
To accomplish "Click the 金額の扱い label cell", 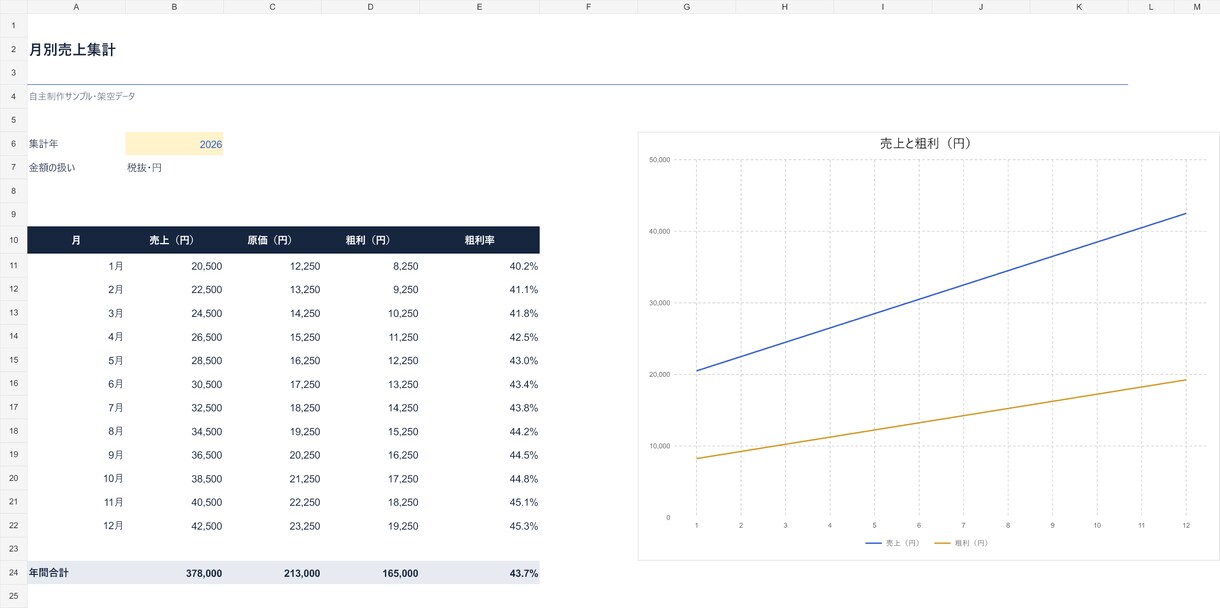I will coord(77,167).
